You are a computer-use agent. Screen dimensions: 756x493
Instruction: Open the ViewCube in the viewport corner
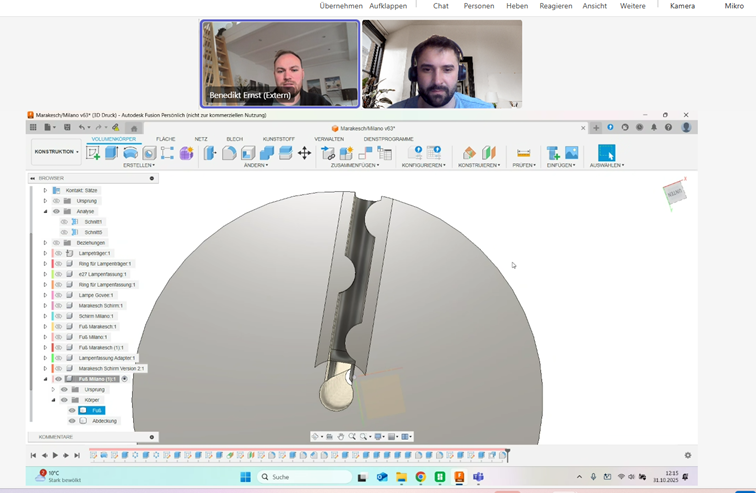pyautogui.click(x=675, y=193)
